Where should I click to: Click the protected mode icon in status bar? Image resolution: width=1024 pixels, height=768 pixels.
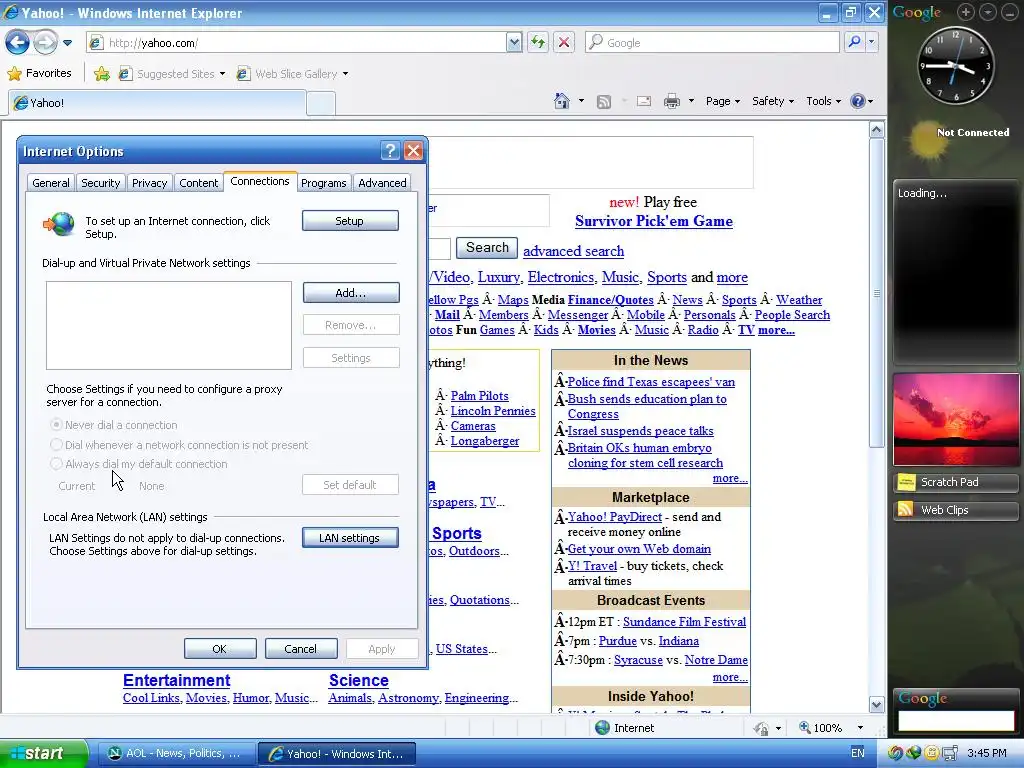coord(761,728)
